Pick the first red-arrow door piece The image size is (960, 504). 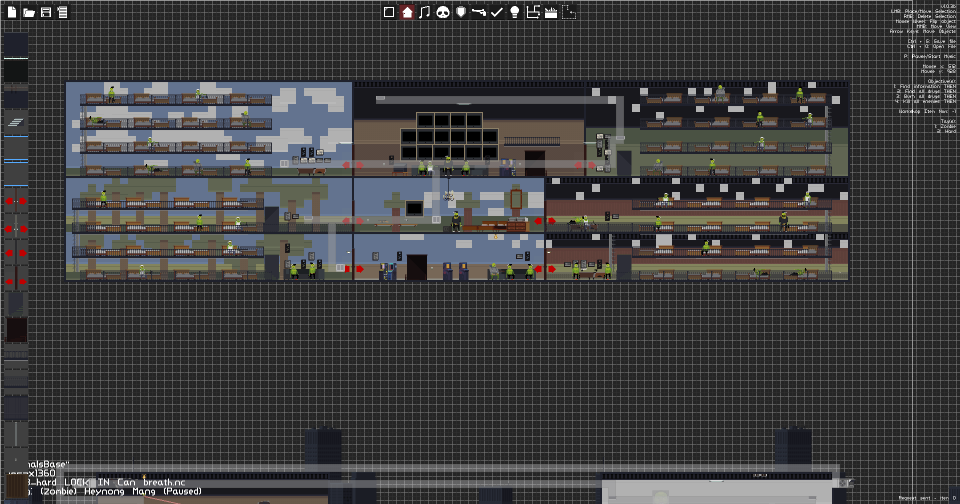tap(16, 201)
